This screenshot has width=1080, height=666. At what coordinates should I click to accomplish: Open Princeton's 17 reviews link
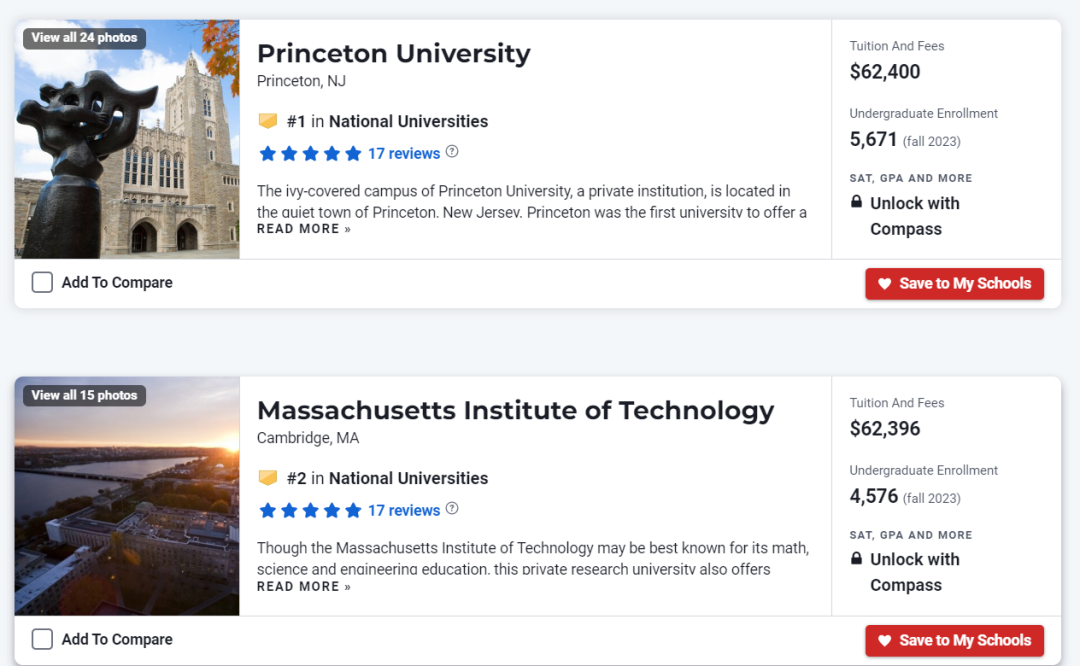(404, 154)
